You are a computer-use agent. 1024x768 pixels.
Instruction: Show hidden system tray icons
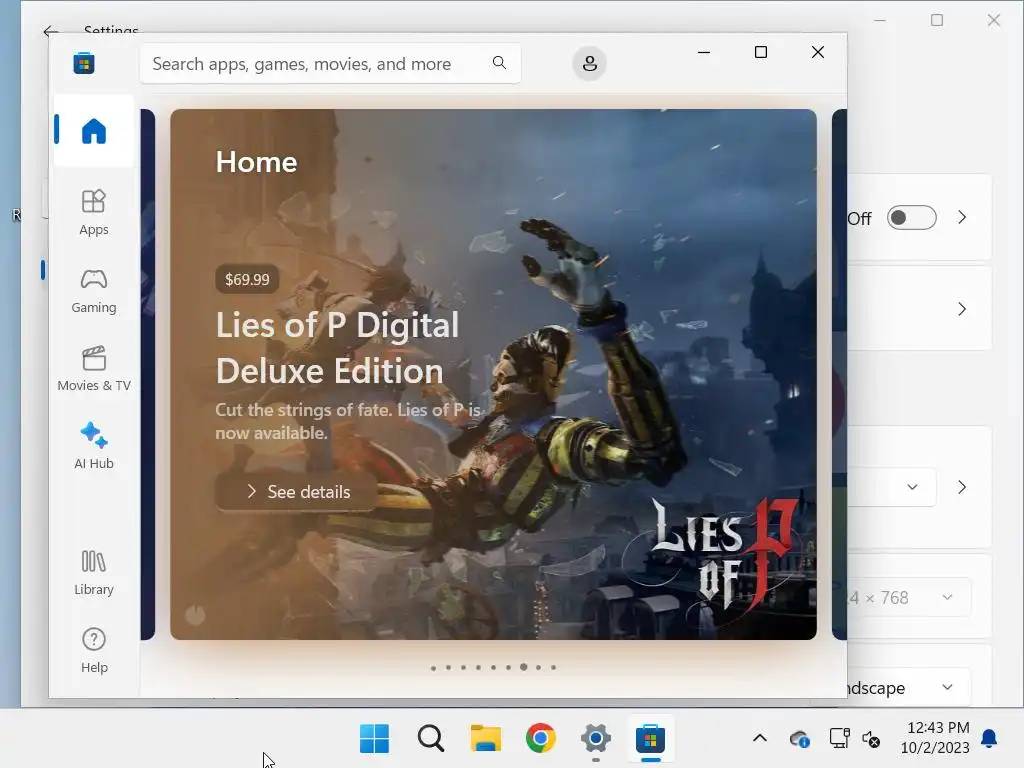click(x=760, y=739)
